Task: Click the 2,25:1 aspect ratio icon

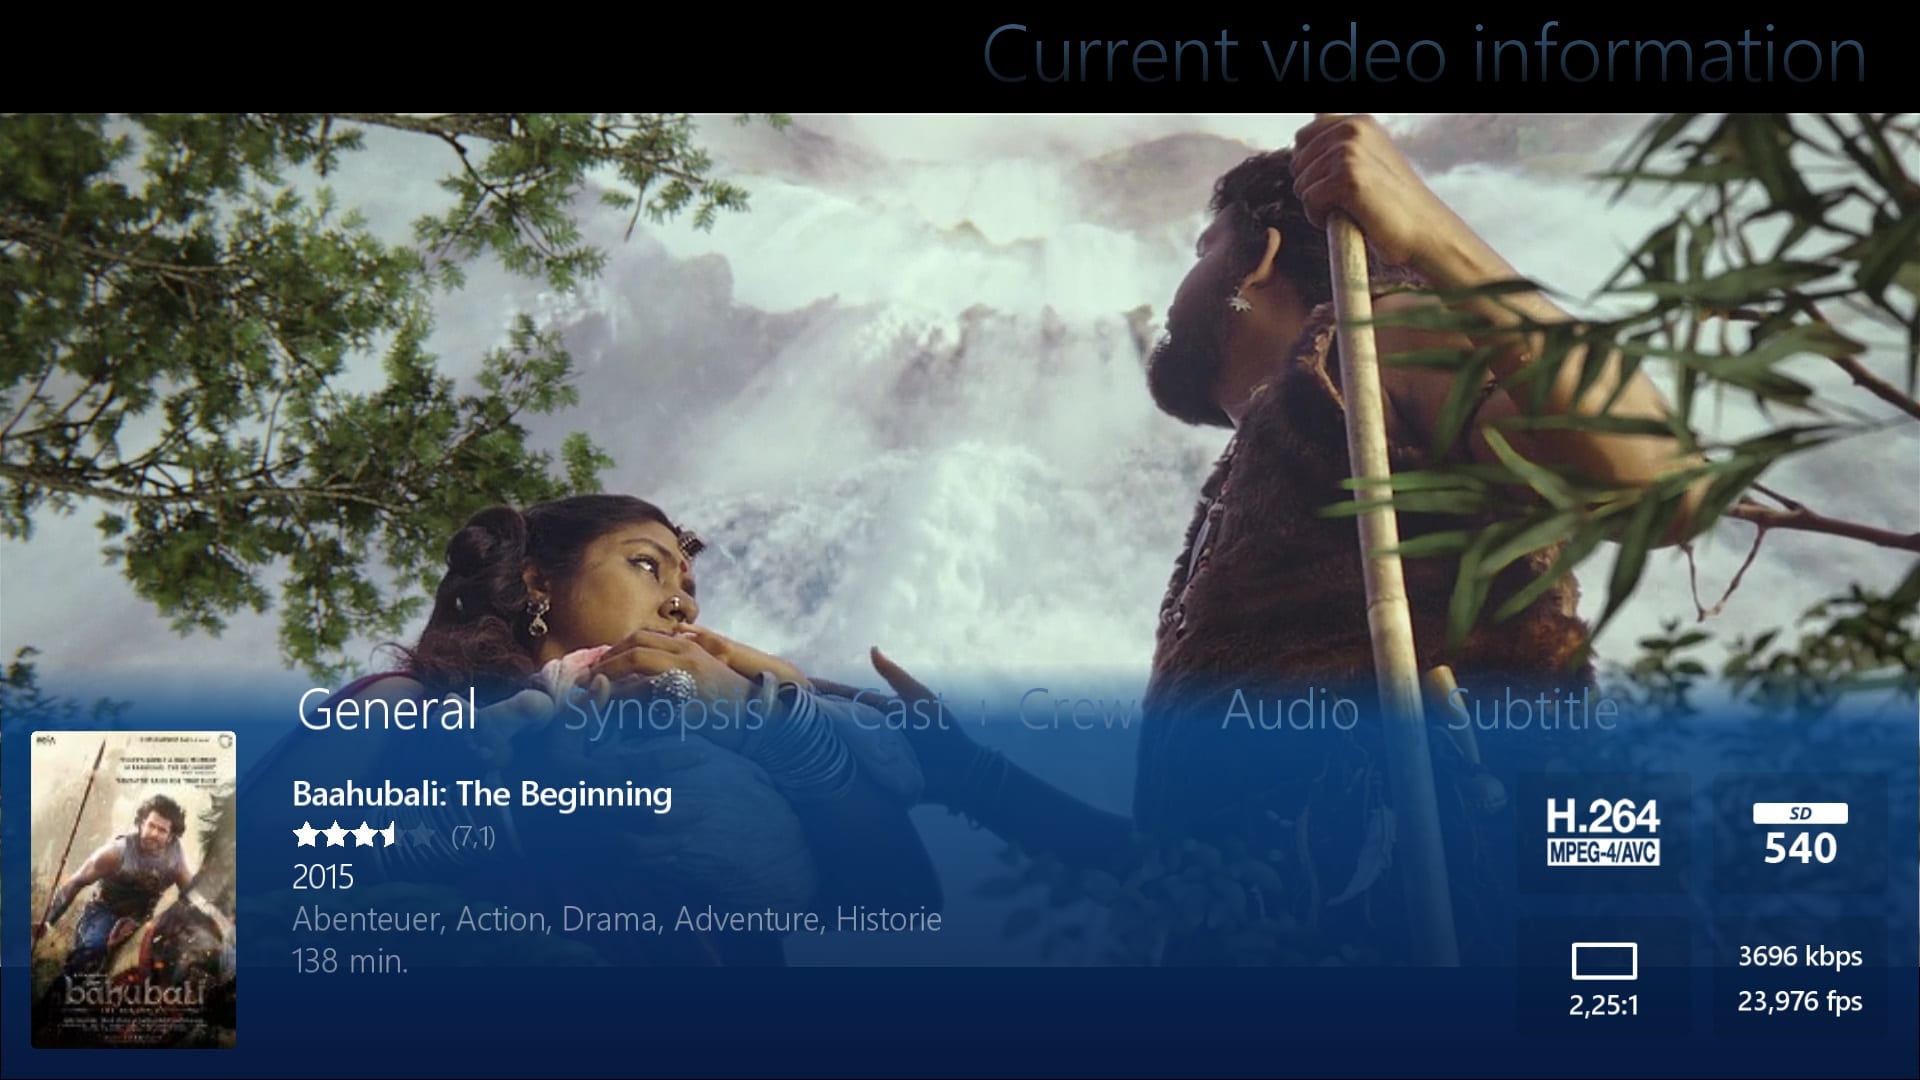Action: pyautogui.click(x=1604, y=980)
